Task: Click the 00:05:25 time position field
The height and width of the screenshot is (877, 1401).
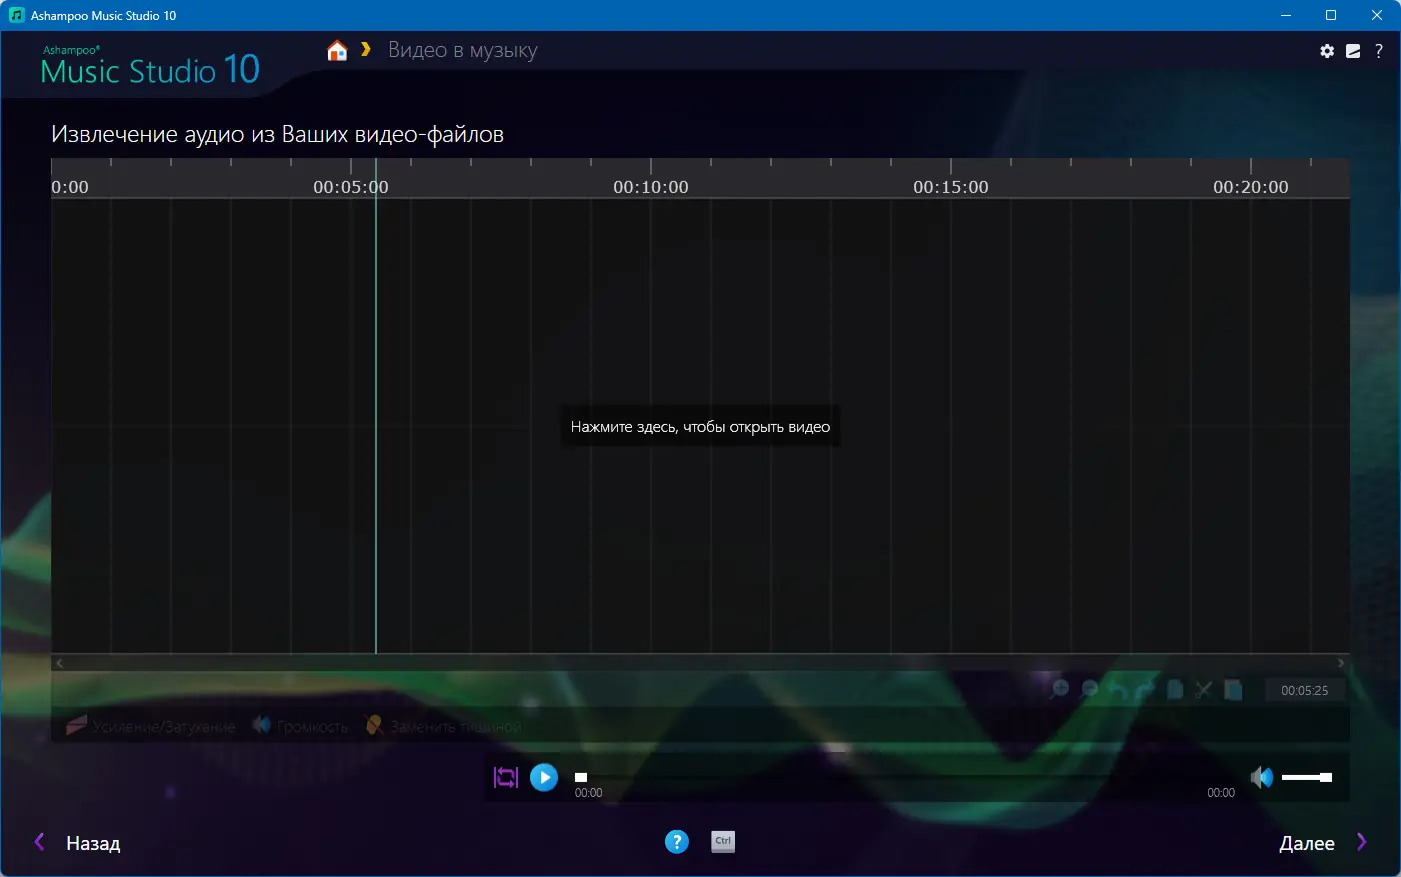Action: (1305, 690)
